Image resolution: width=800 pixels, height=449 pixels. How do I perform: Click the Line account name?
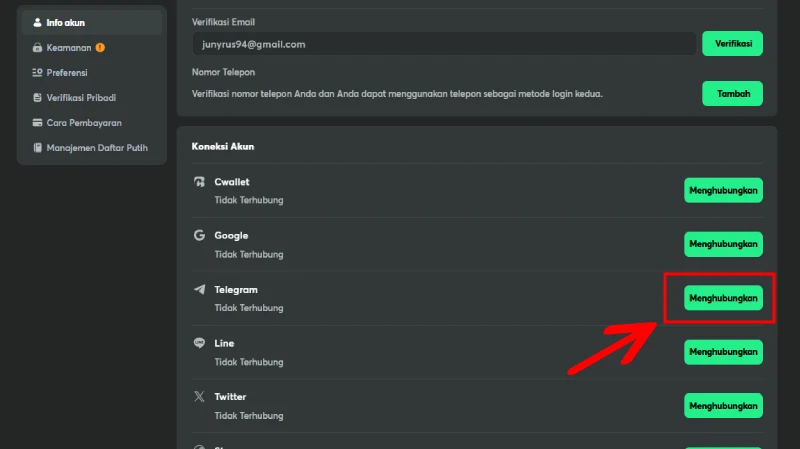224,343
